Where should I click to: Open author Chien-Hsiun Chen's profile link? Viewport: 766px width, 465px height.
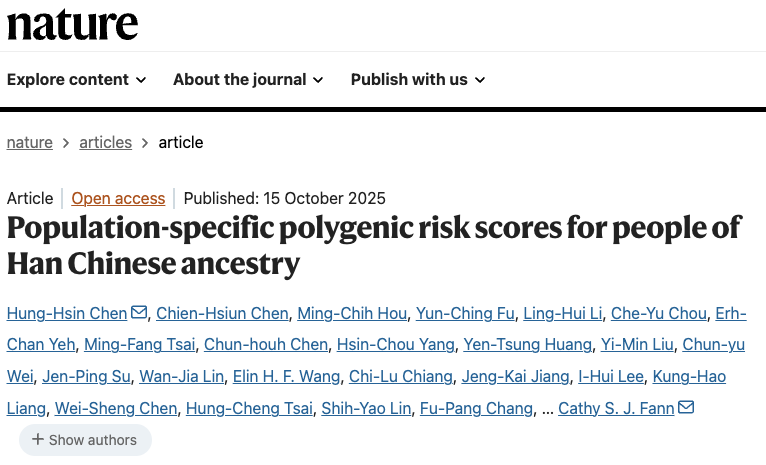(x=222, y=314)
